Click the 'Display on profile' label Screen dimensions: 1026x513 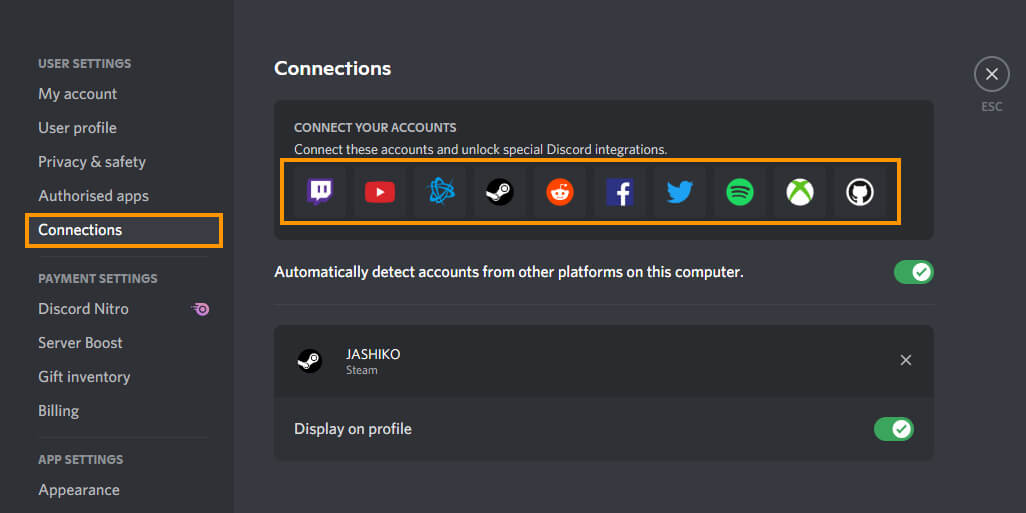353,429
